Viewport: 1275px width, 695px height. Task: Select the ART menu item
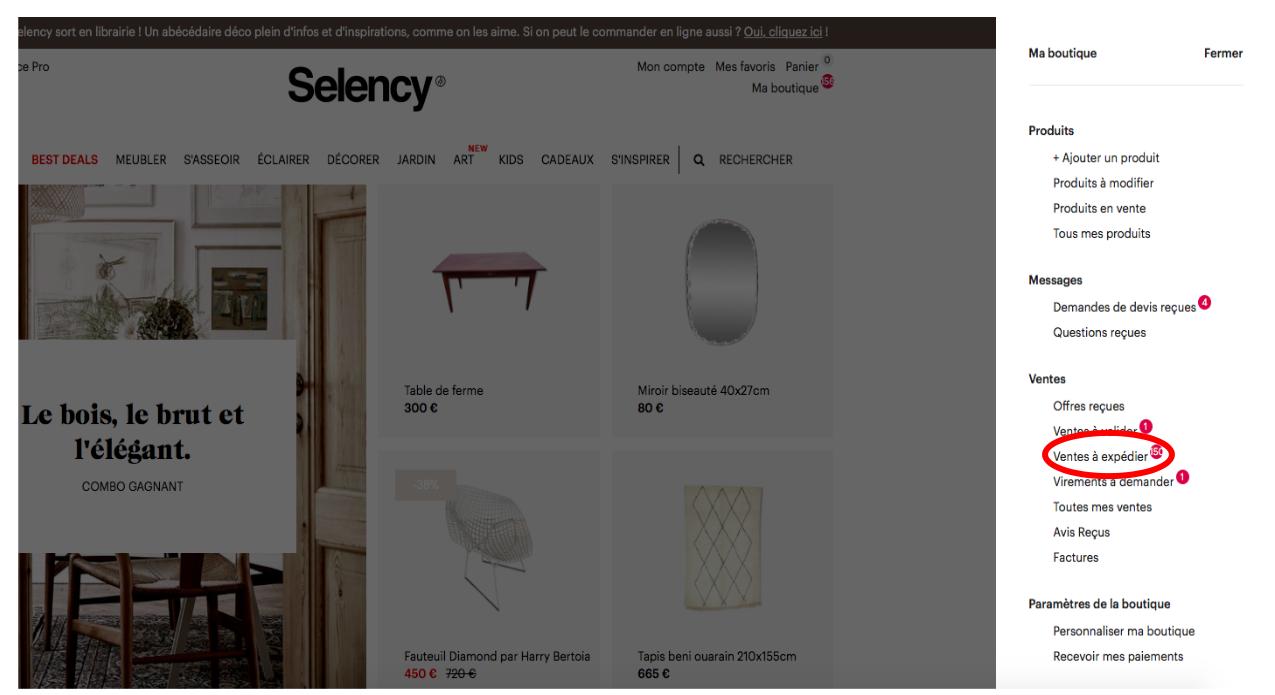(x=464, y=160)
